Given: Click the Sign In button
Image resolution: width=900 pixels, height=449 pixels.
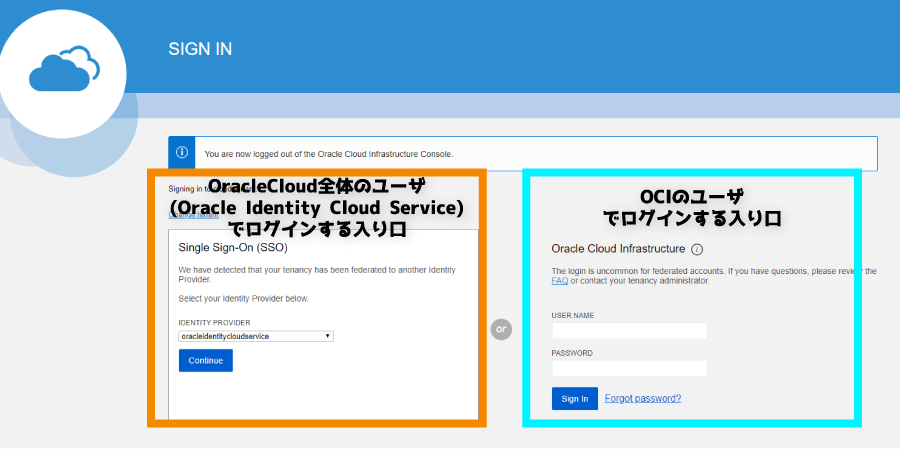Looking at the screenshot, I should pyautogui.click(x=575, y=398).
